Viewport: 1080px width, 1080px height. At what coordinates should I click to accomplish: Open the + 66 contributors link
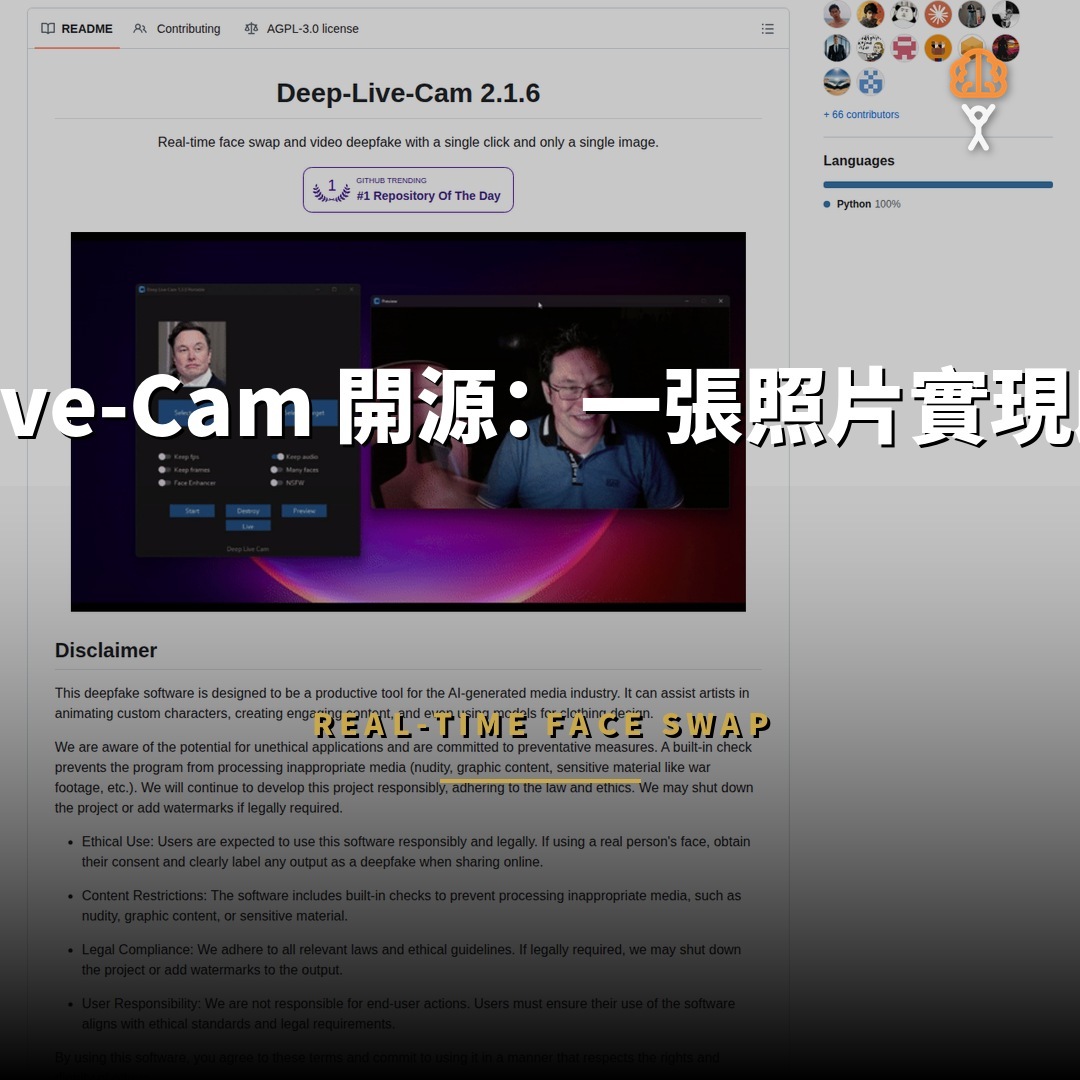[861, 115]
